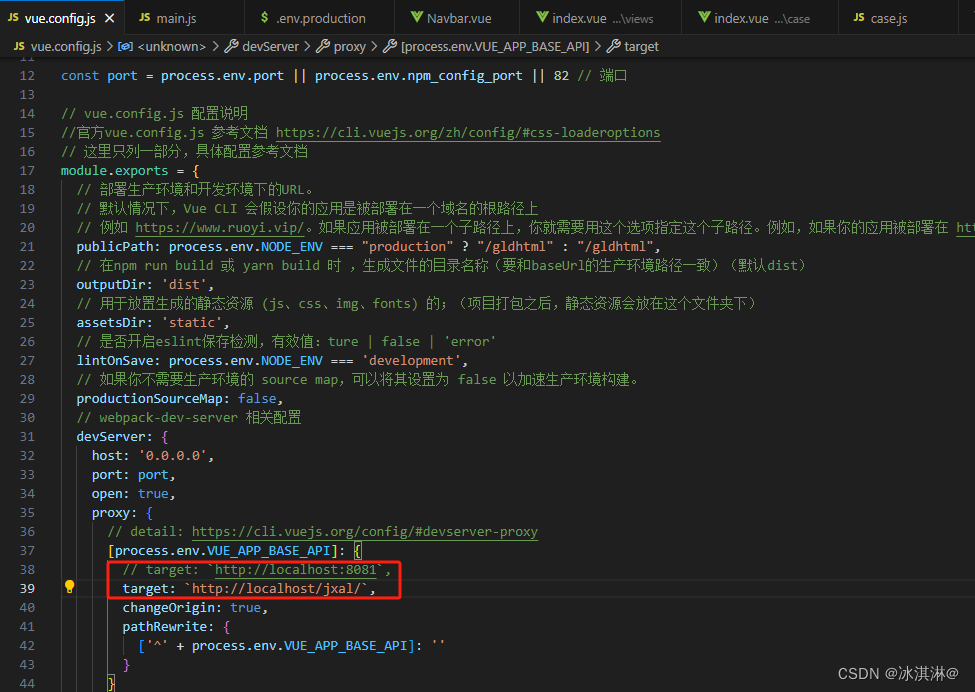Screen dimensions: 975x692
Task: Click the dollar icon on the .env.production tab
Action: [x=264, y=17]
